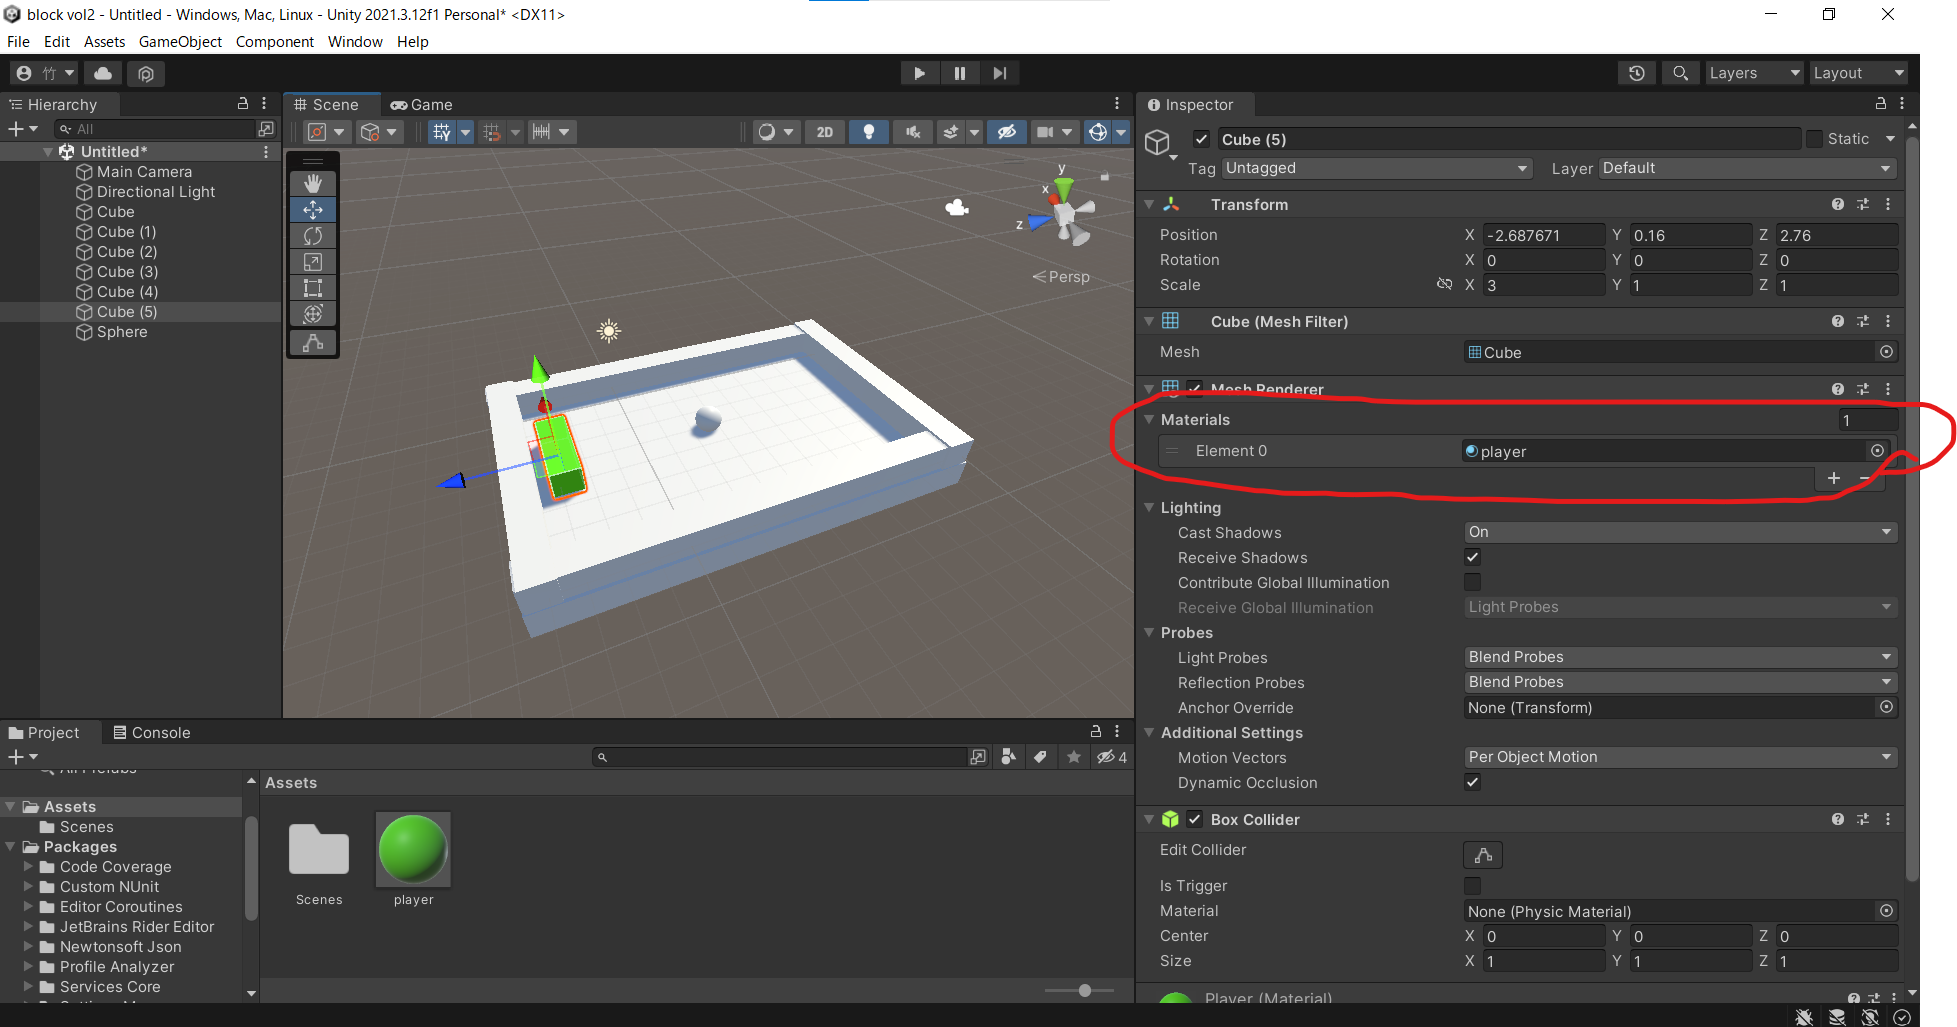Image resolution: width=1957 pixels, height=1027 pixels.
Task: Open Box Collider context menu dots
Action: 1888,819
